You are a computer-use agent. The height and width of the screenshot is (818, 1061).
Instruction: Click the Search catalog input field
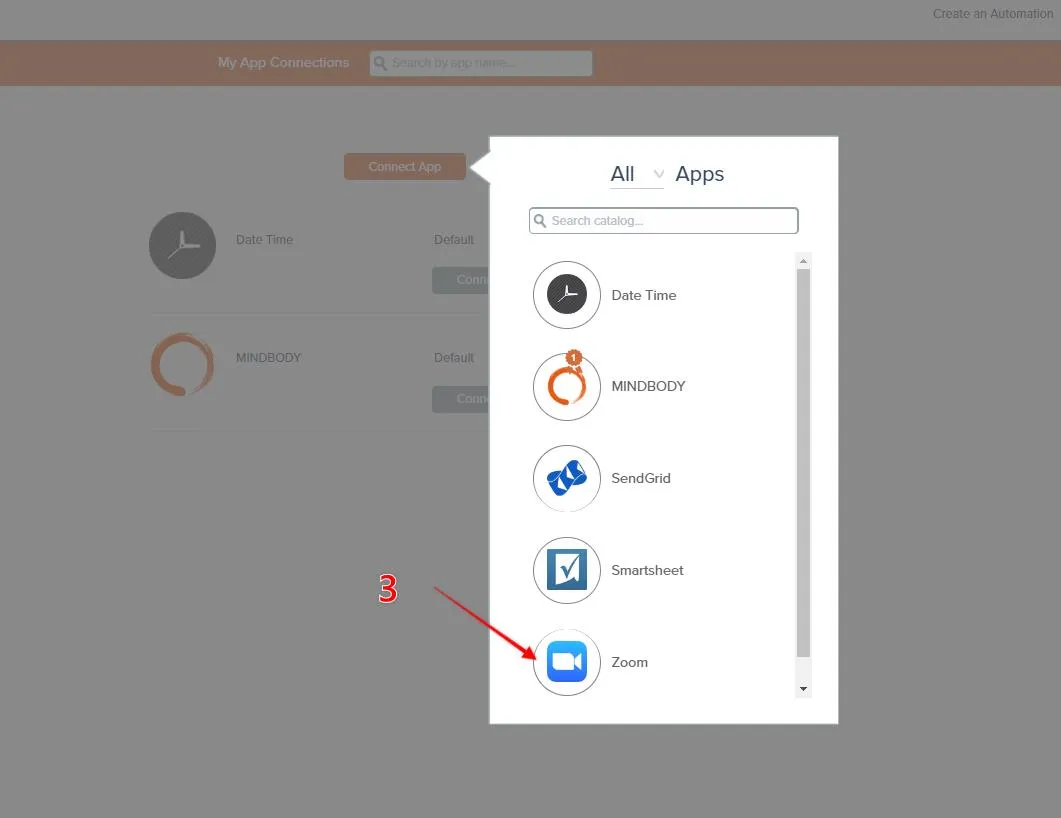664,221
